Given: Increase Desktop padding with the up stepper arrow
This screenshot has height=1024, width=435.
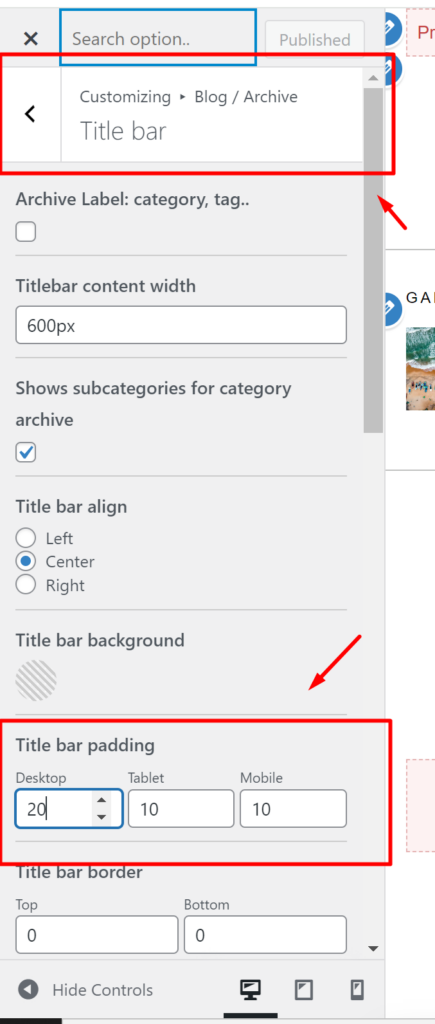Looking at the screenshot, I should click(101, 801).
